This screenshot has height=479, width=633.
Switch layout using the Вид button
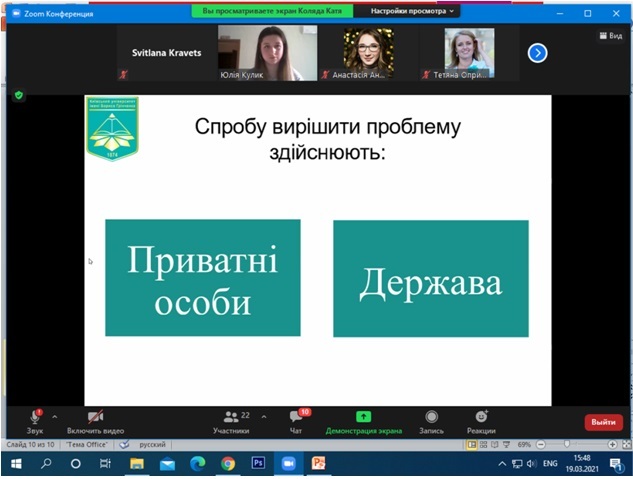click(610, 35)
